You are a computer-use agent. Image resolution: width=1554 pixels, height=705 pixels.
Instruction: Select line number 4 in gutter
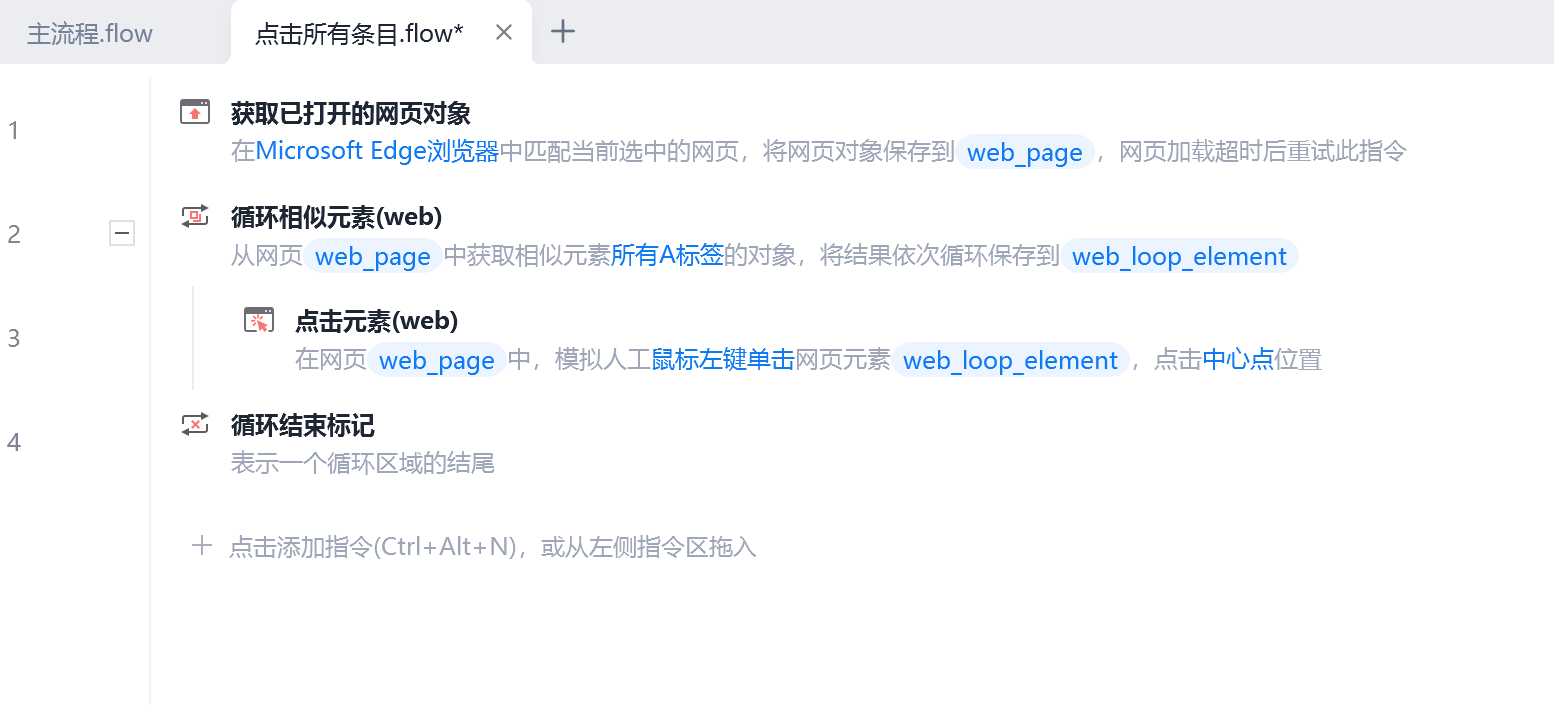tap(14, 442)
